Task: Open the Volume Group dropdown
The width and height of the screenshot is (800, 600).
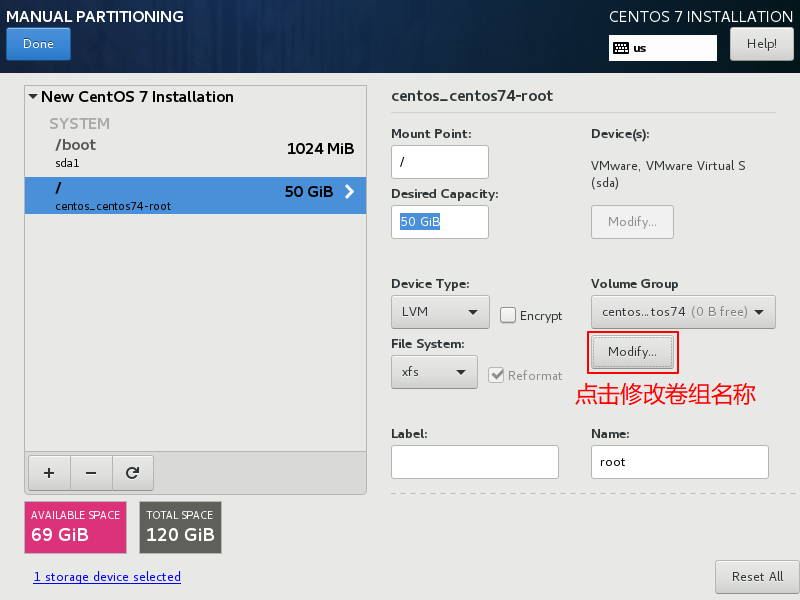Action: (683, 312)
